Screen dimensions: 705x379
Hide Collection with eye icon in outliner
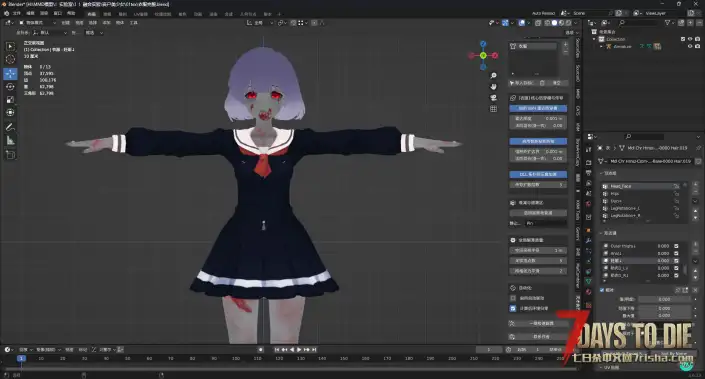click(690, 39)
